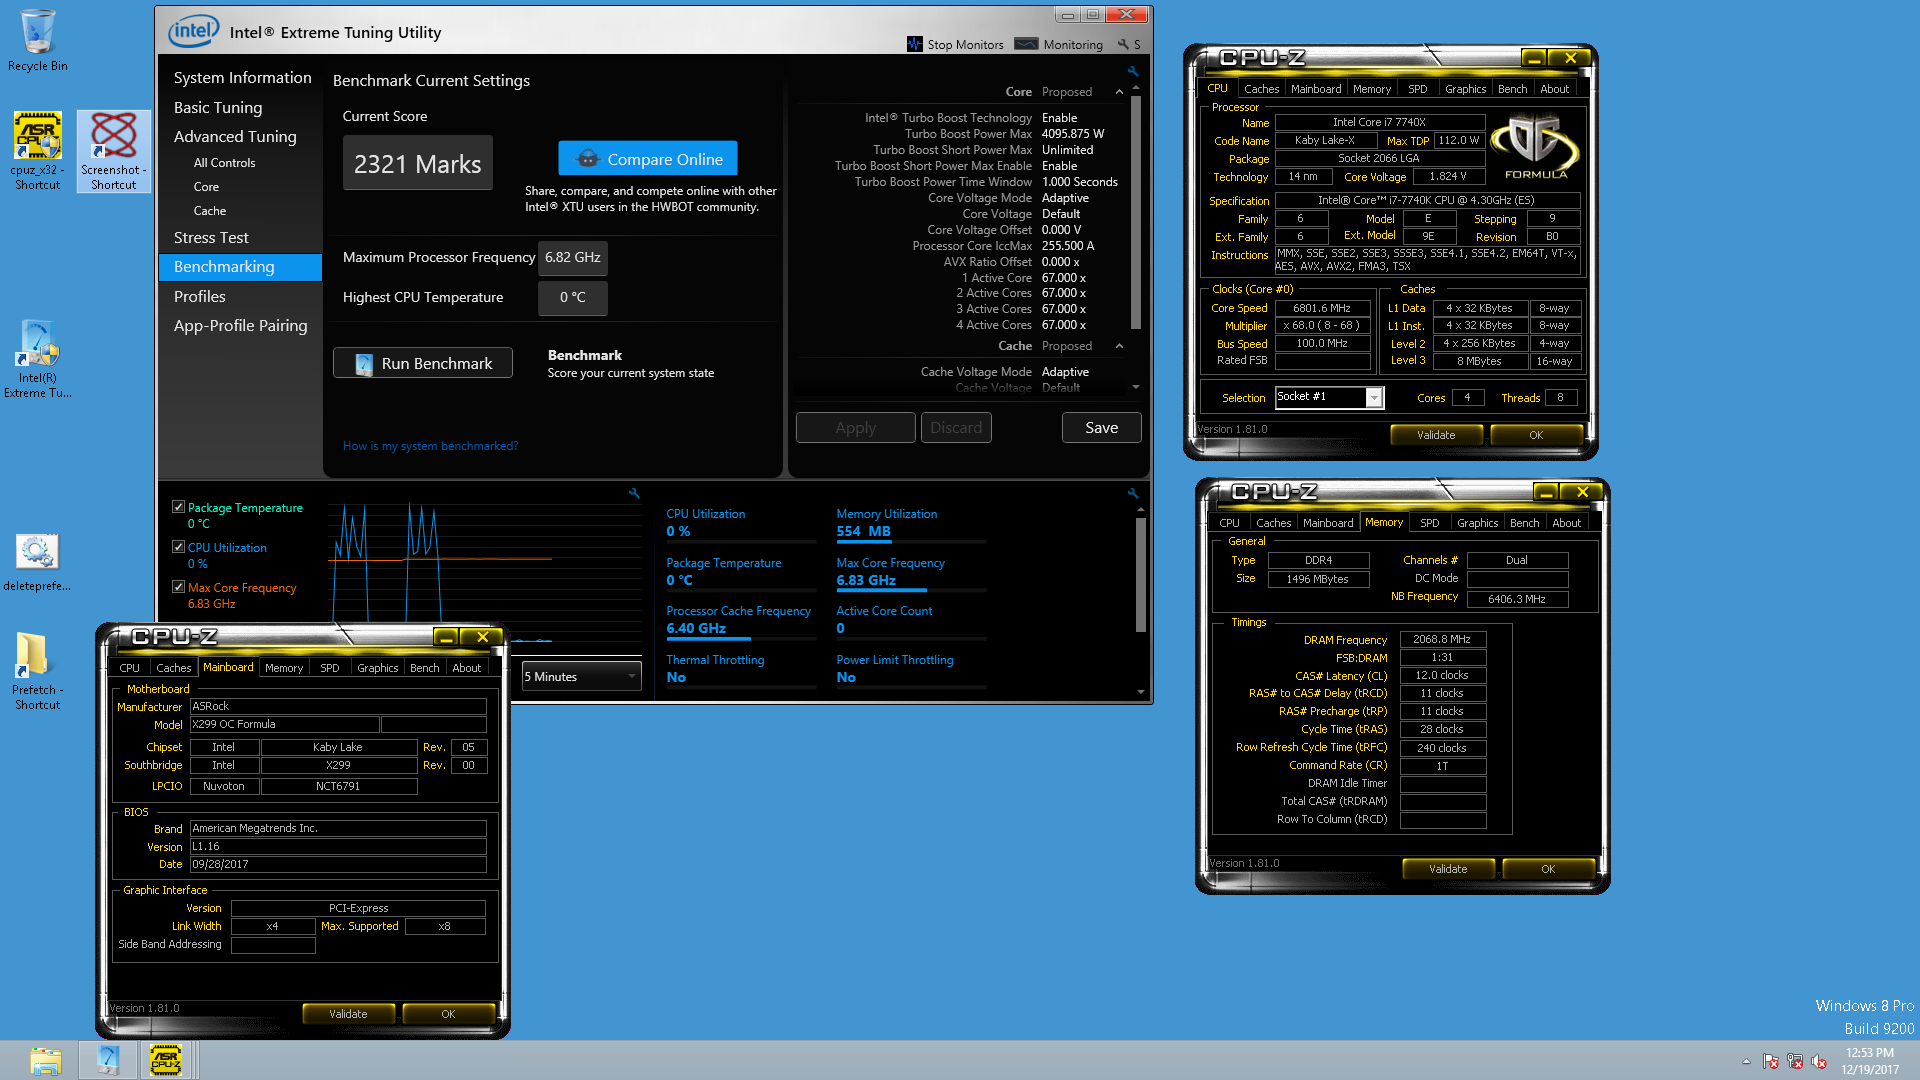Click the proposed settings vertical scrollbar
The height and width of the screenshot is (1080, 1920).
1135,213
